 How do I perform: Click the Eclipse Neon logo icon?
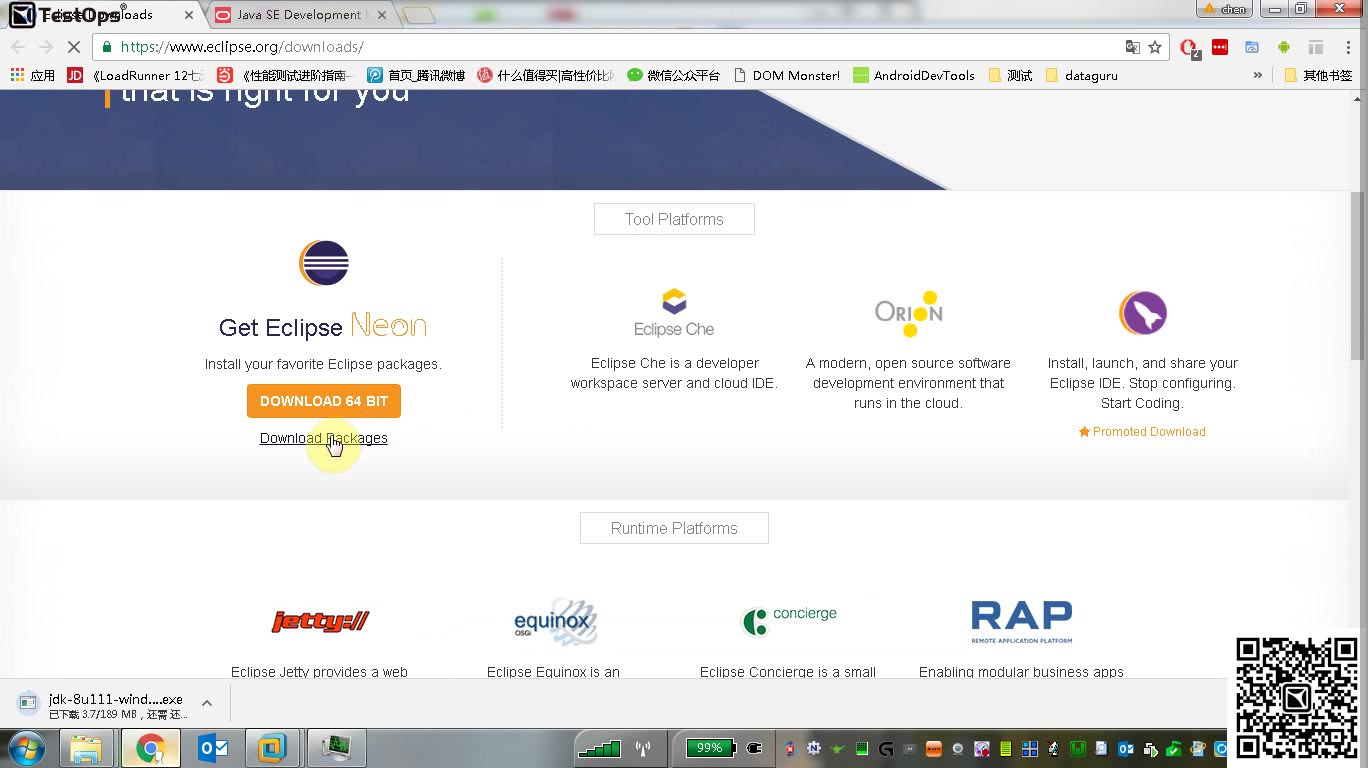tap(324, 263)
